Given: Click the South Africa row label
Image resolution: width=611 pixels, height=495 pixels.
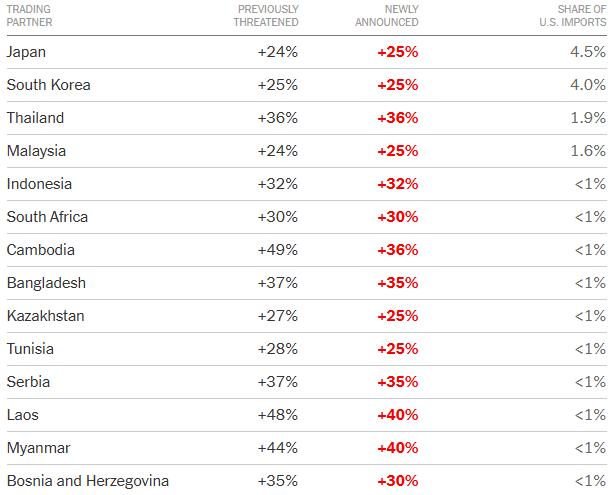Looking at the screenshot, I should [x=47, y=217].
